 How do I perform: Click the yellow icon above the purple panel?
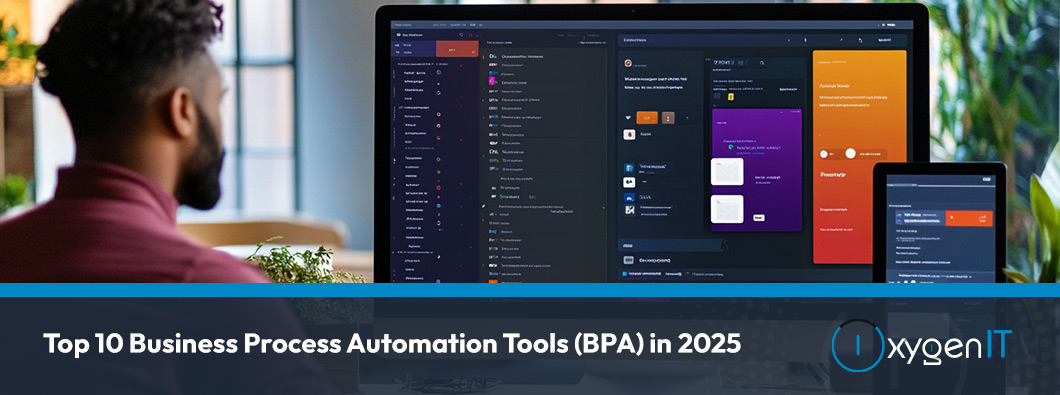coord(730,97)
